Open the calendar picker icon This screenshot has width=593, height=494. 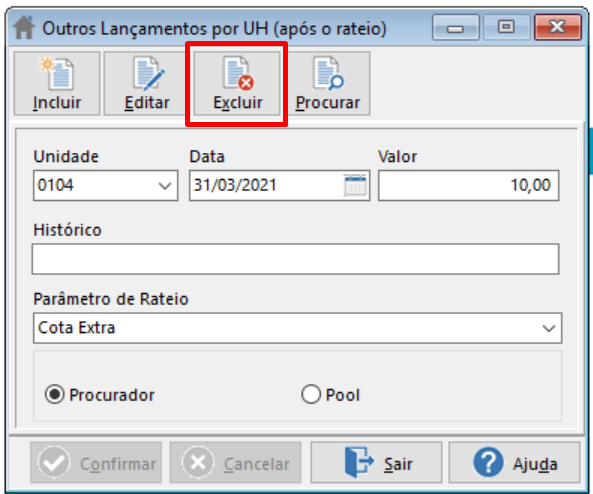coord(355,185)
